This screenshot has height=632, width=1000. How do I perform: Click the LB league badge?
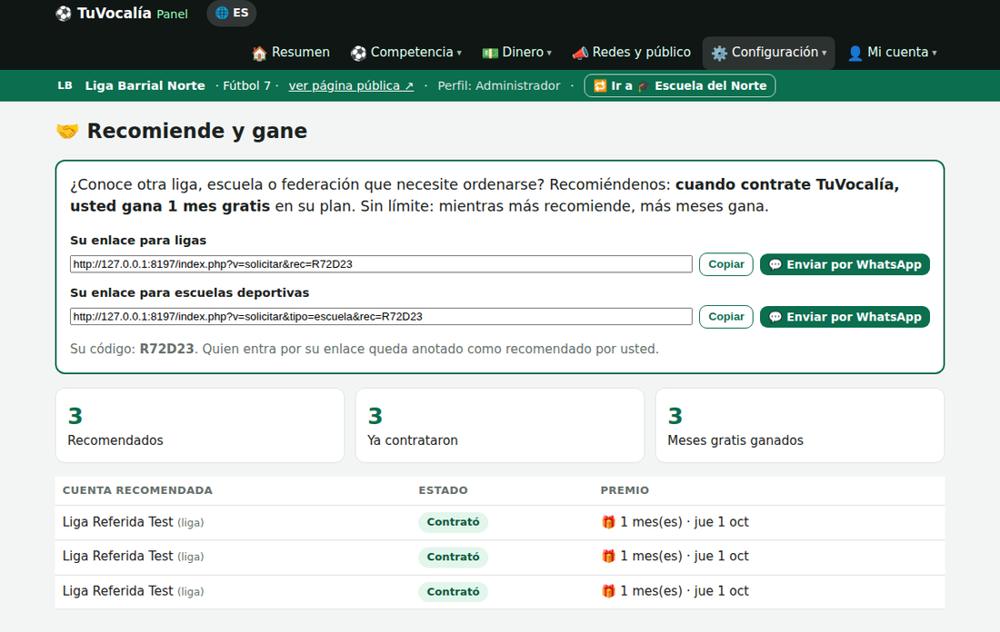(x=65, y=85)
